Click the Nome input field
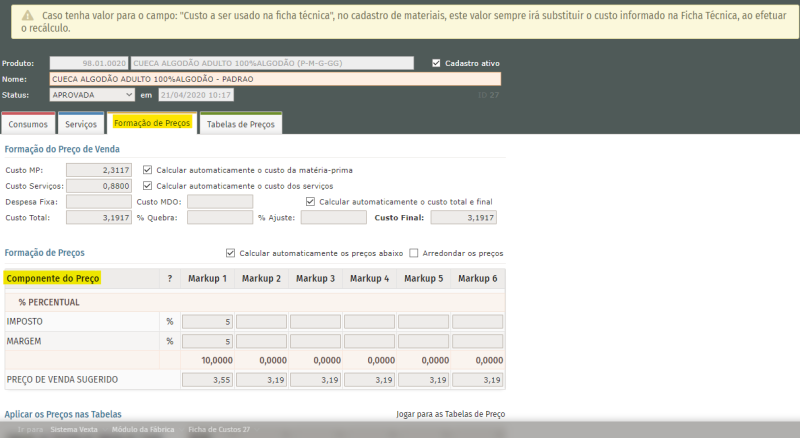800x438 pixels. pos(275,79)
